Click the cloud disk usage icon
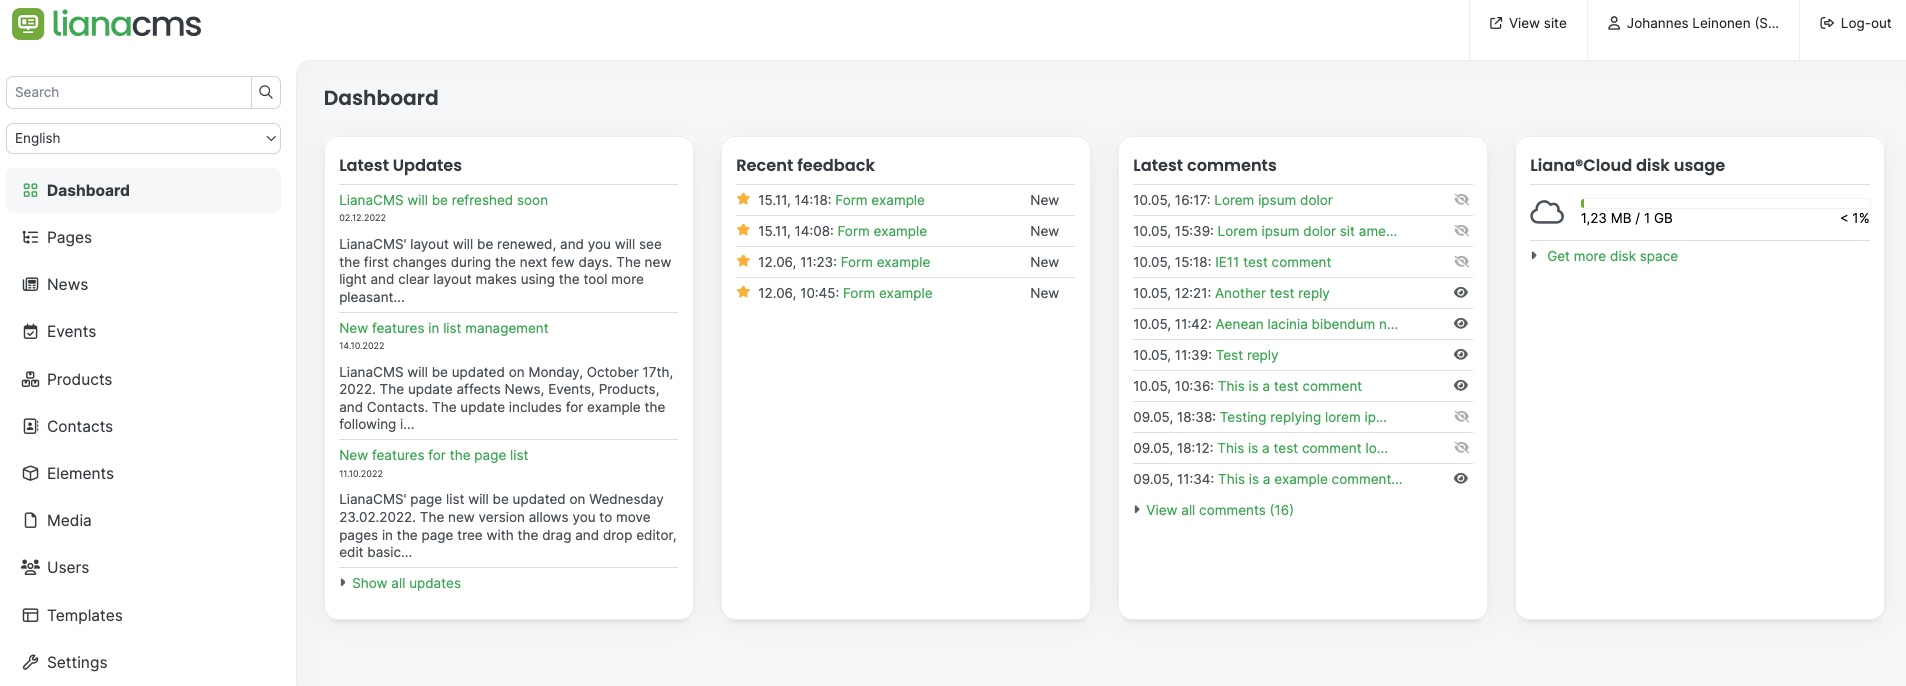The image size is (1906, 686). point(1547,212)
